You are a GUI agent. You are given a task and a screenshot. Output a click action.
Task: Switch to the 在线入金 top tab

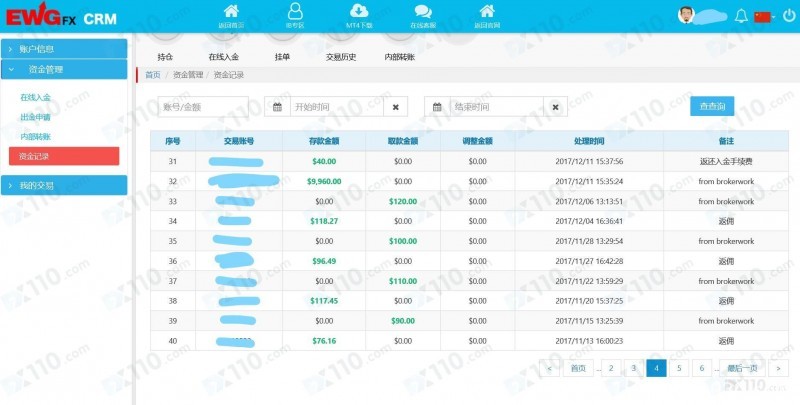point(223,57)
